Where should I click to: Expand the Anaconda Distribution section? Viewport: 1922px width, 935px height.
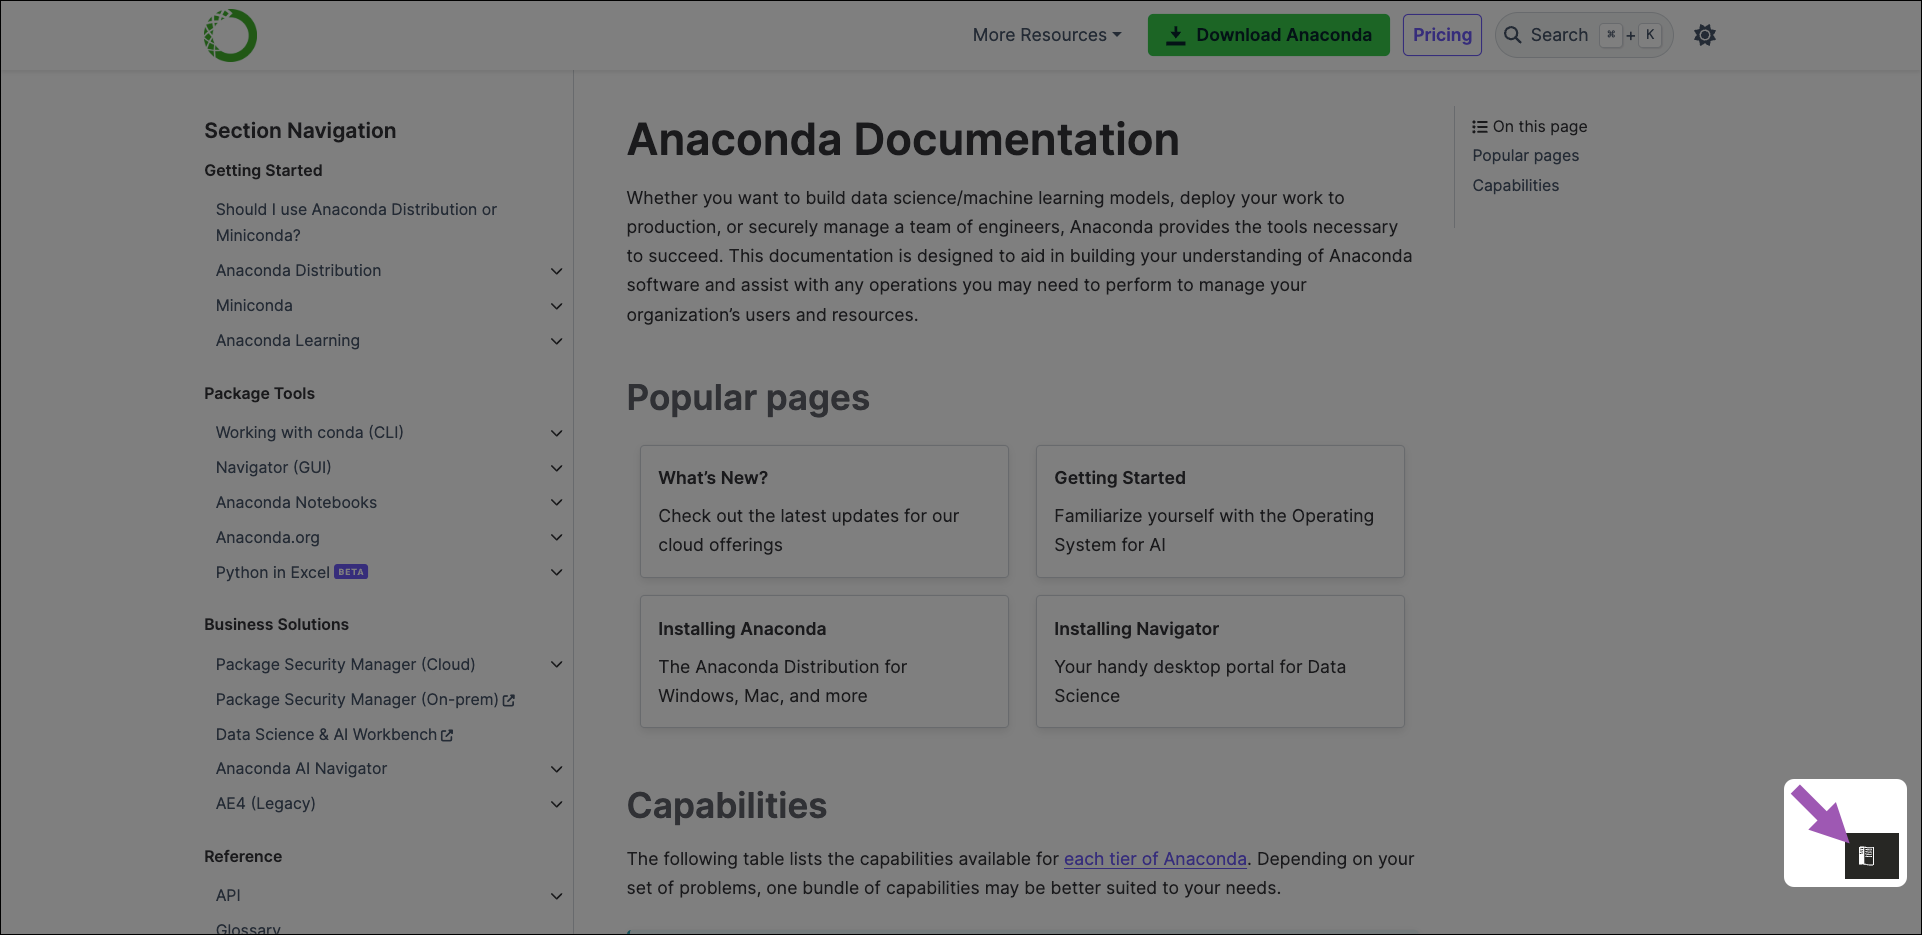point(557,271)
